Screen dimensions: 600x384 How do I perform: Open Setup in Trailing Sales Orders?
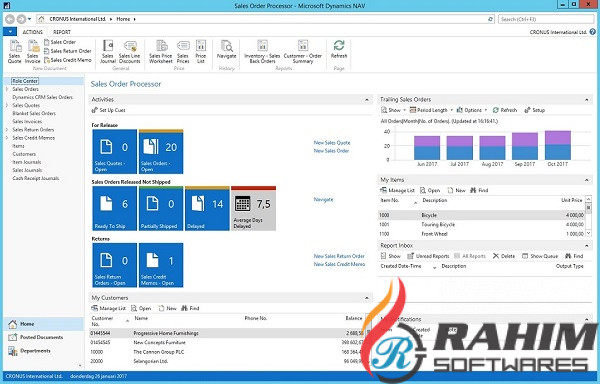click(x=535, y=110)
